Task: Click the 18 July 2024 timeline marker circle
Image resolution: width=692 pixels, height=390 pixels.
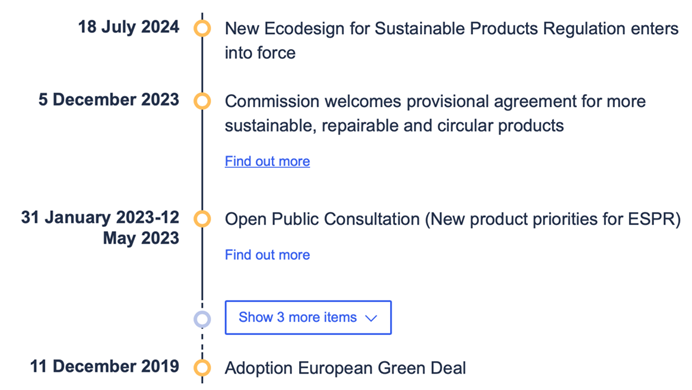Action: click(x=202, y=28)
